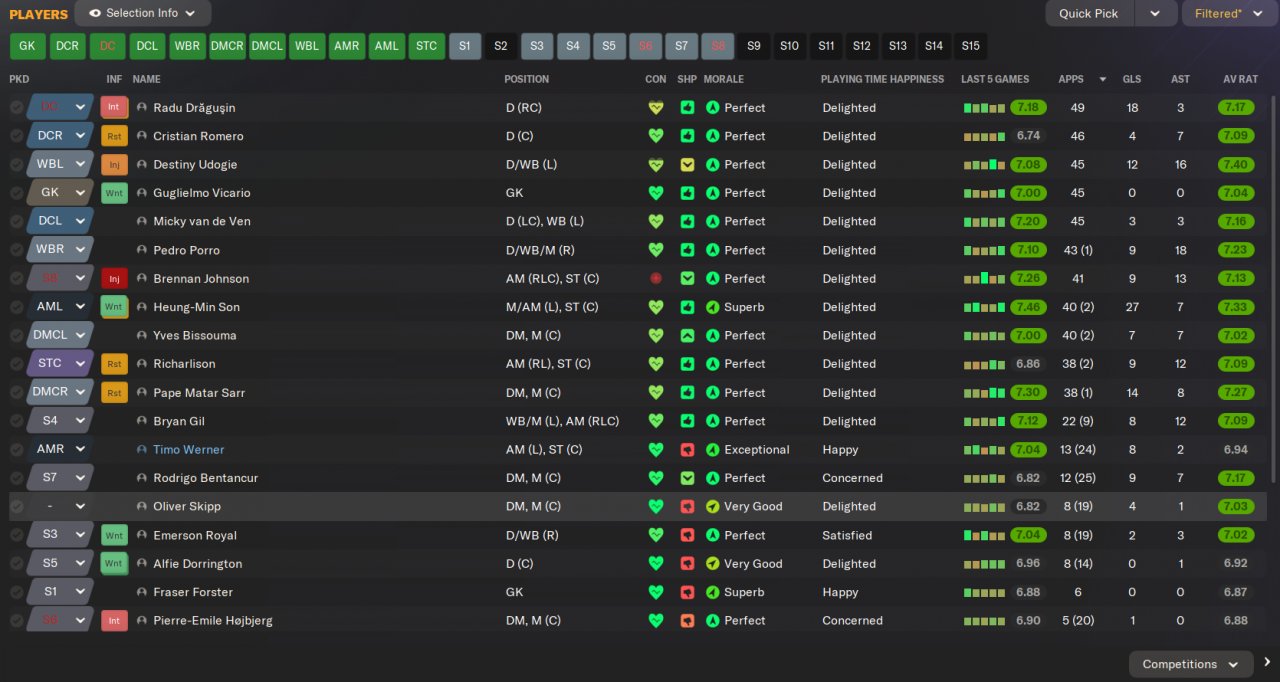This screenshot has height=682, width=1280.
Task: Click Alfie Dorrington's 'Wnt' status icon
Action: (x=114, y=563)
